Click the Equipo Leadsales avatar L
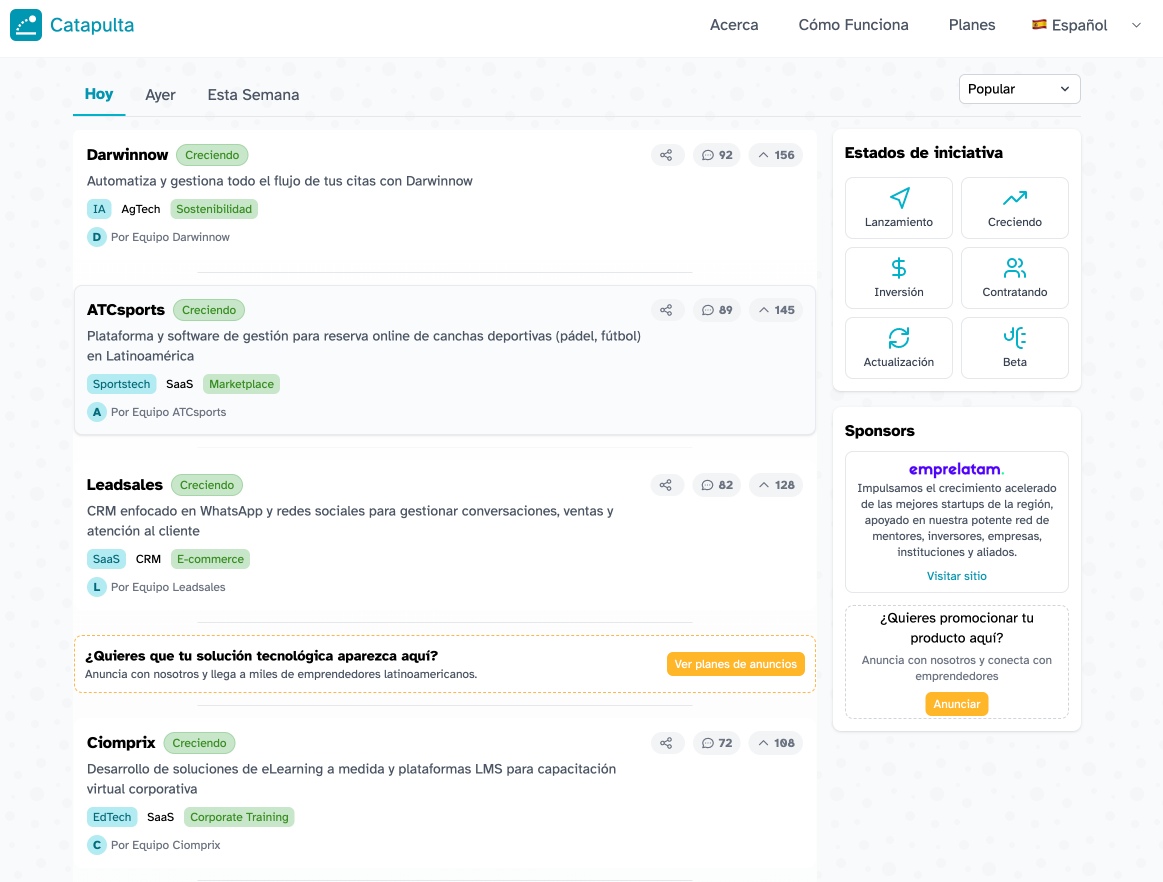The width and height of the screenshot is (1163, 882). coord(96,588)
